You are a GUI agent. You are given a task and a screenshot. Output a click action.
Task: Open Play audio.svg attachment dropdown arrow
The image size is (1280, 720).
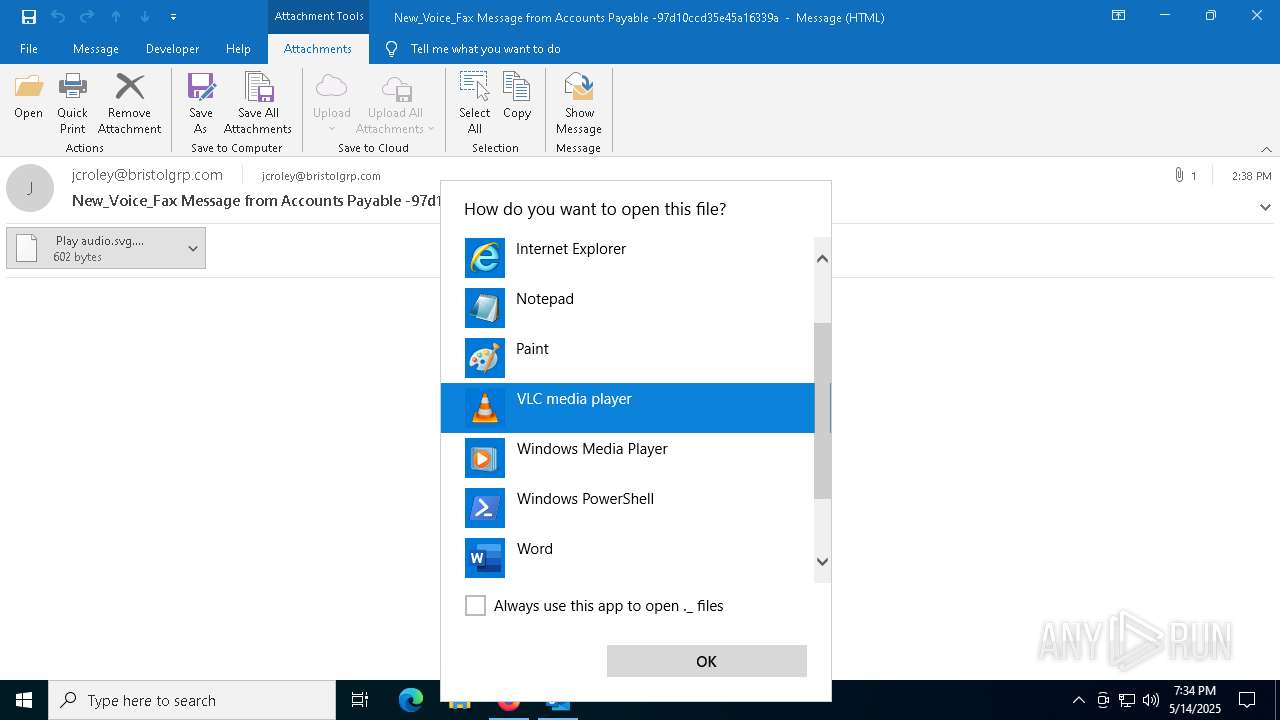(193, 248)
